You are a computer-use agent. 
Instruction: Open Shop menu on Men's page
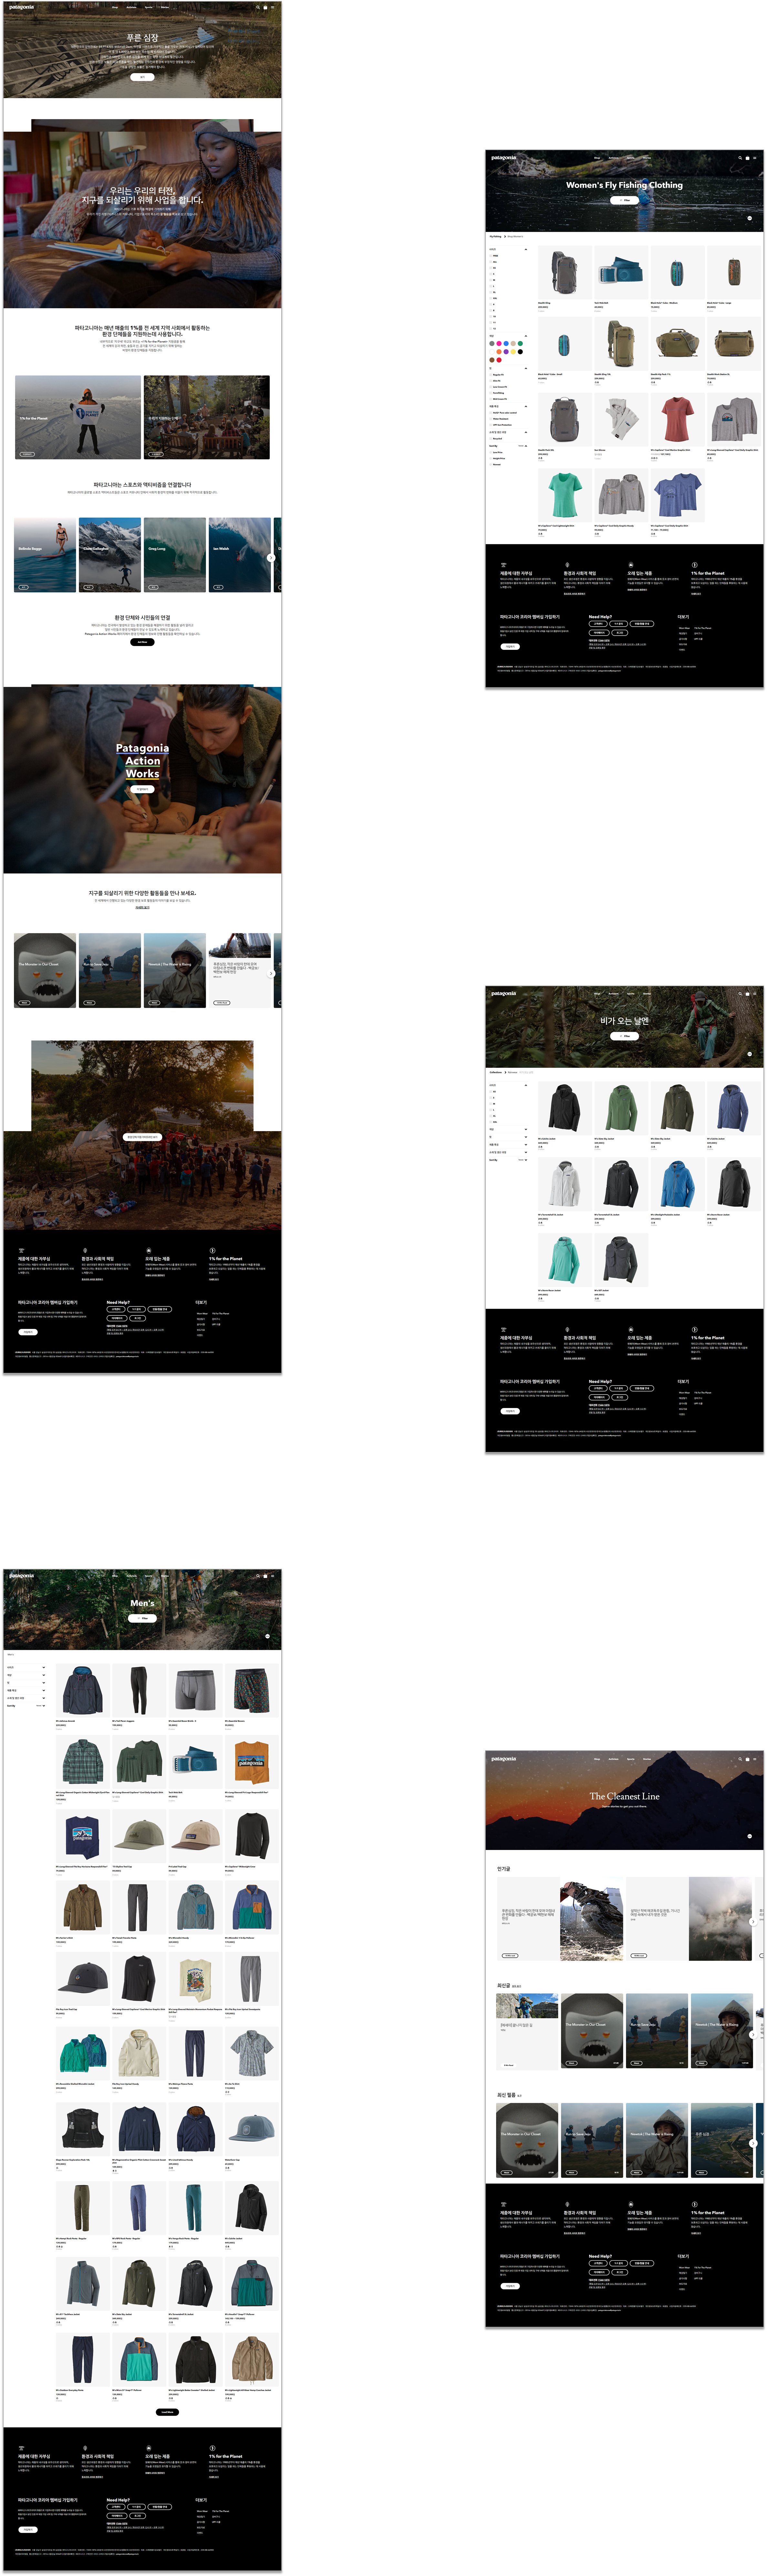pos(115,1576)
